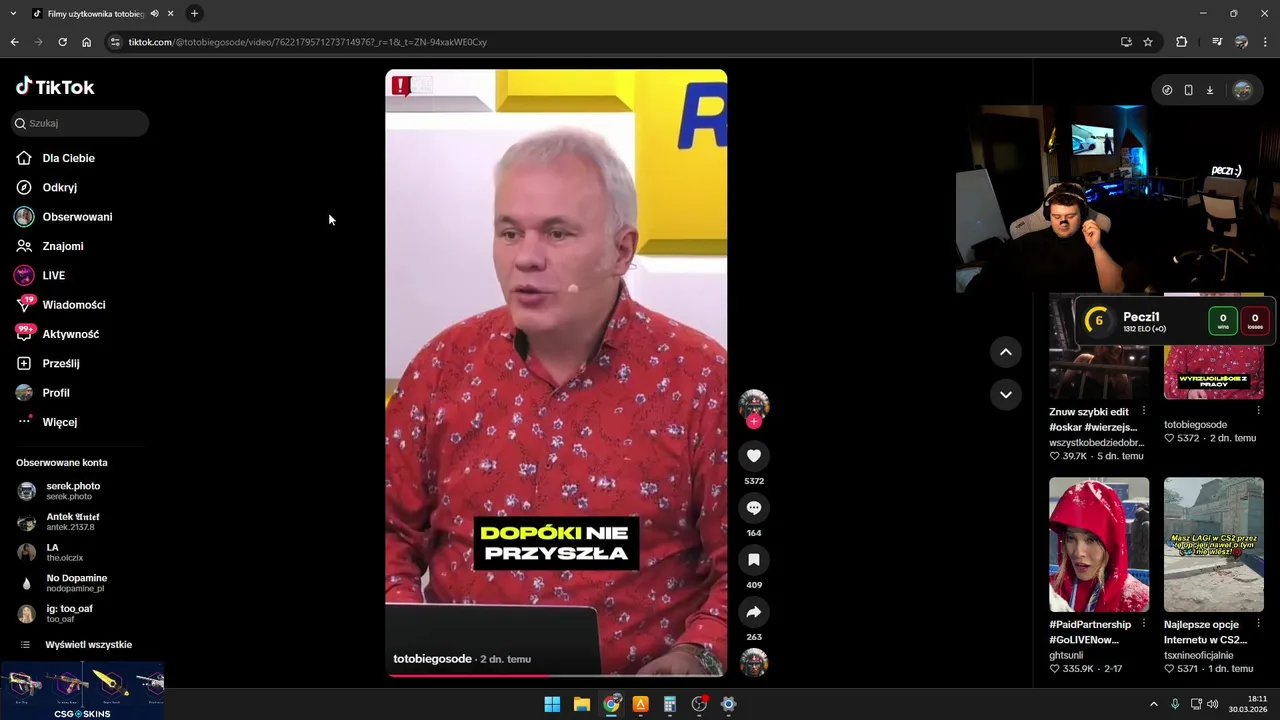Follow creator with red plus badge

(754, 422)
